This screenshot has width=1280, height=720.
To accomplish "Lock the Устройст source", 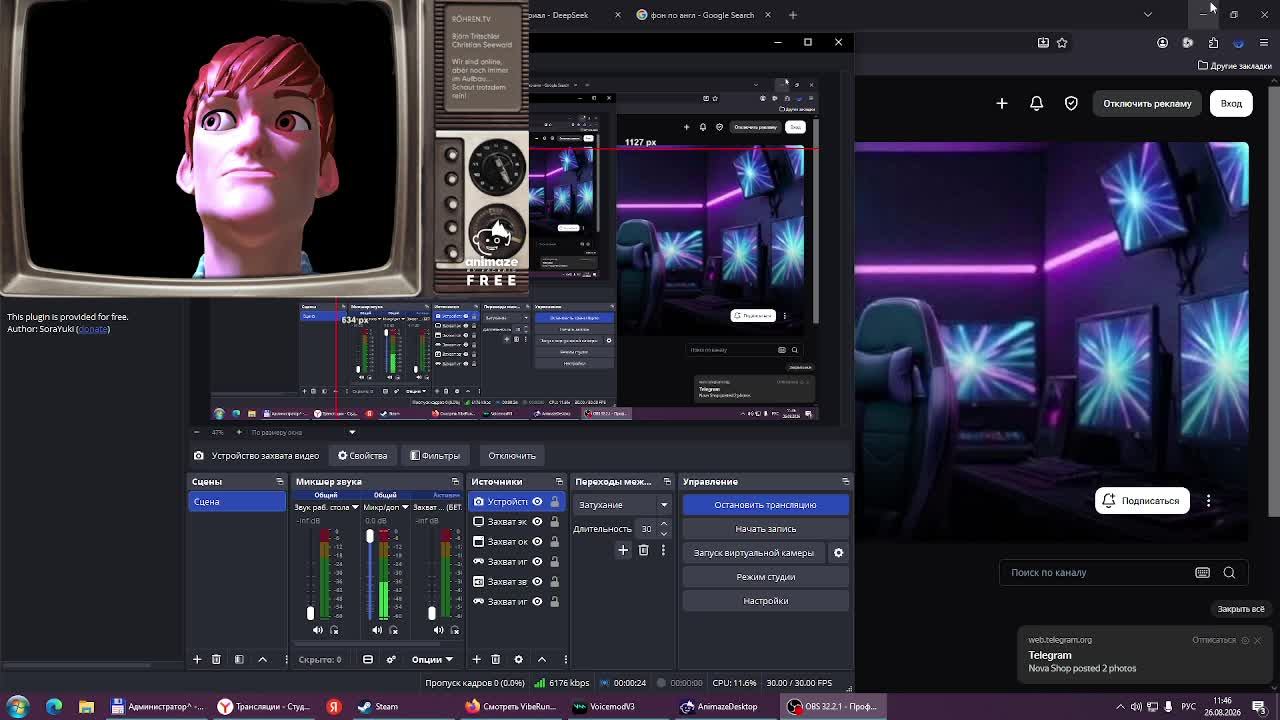I will tap(555, 502).
